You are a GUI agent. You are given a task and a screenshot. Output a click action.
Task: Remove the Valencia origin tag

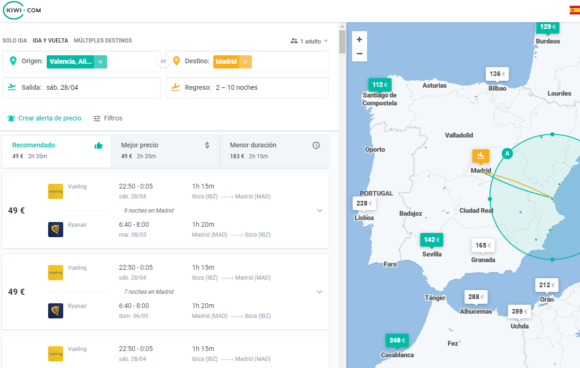click(100, 62)
